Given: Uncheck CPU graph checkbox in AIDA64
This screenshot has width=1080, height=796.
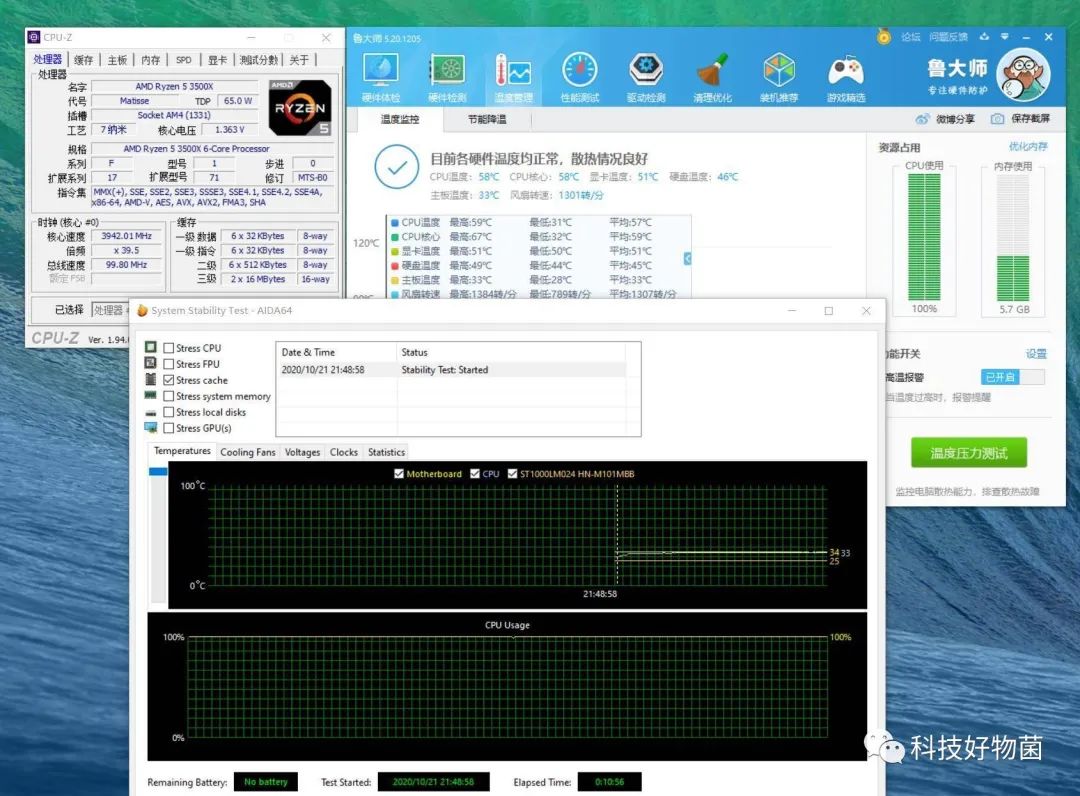Looking at the screenshot, I should [x=475, y=474].
